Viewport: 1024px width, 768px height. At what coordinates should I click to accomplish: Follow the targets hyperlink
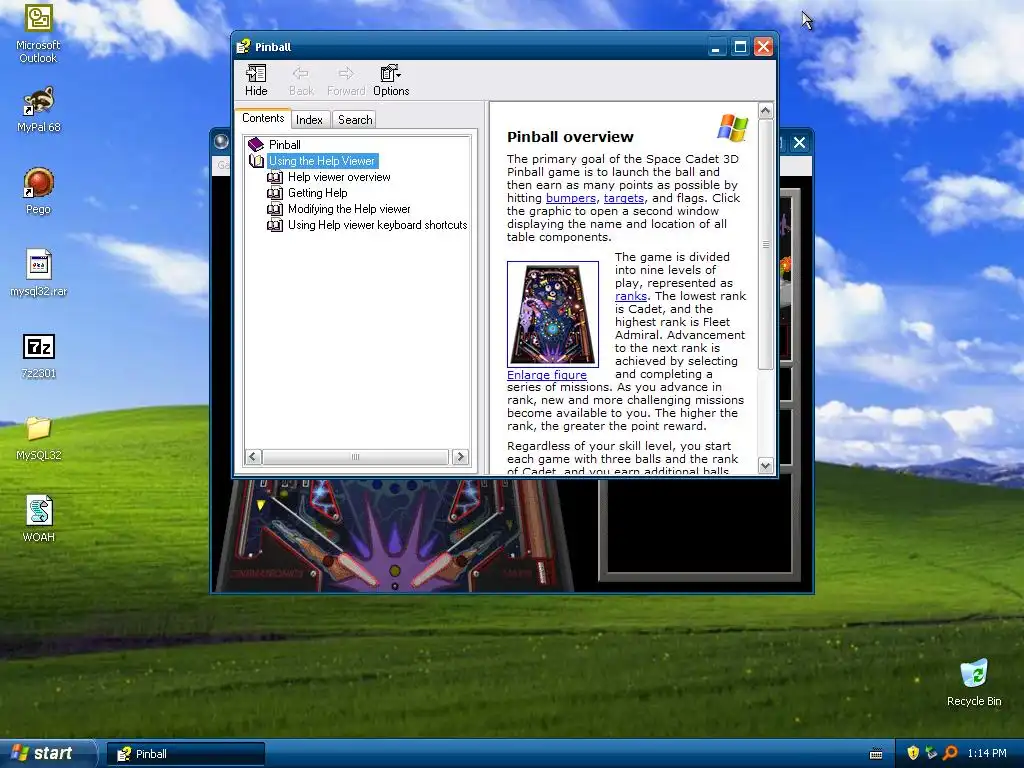pyautogui.click(x=624, y=198)
